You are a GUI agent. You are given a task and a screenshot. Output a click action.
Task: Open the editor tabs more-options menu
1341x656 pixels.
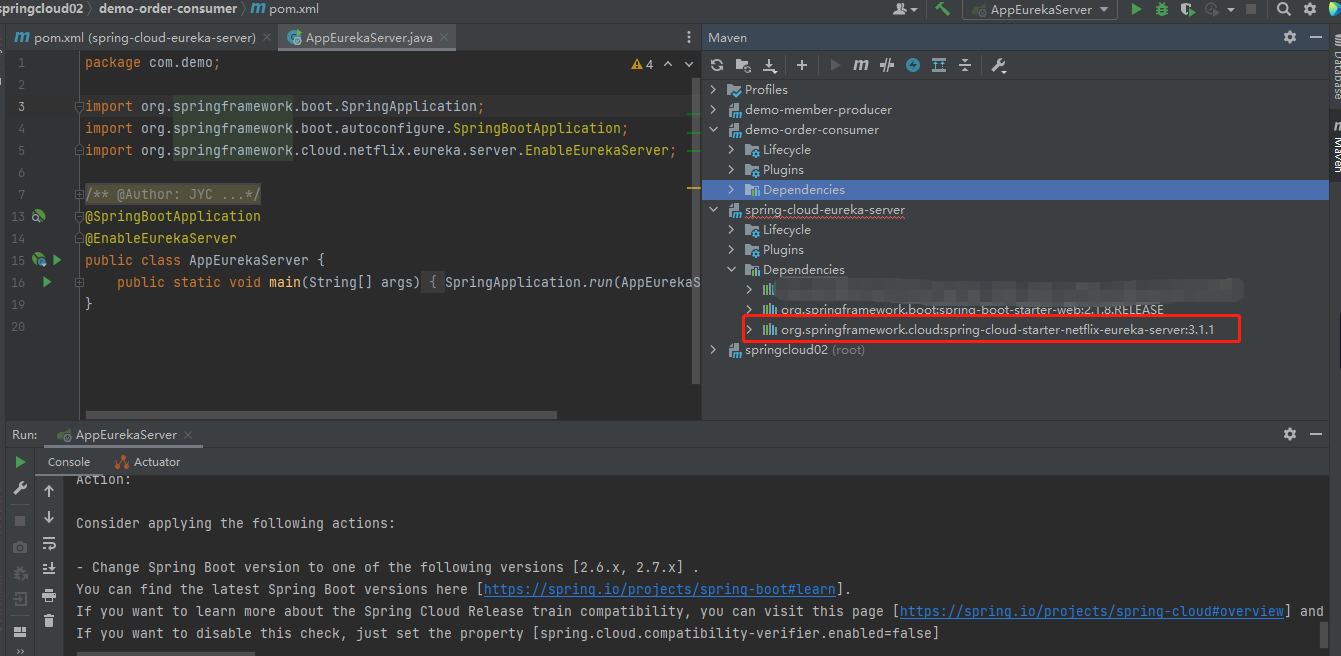point(689,37)
